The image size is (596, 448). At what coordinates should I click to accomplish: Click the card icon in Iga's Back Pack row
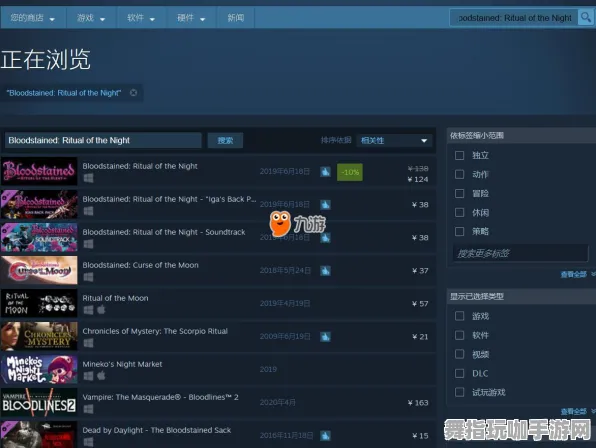click(325, 205)
